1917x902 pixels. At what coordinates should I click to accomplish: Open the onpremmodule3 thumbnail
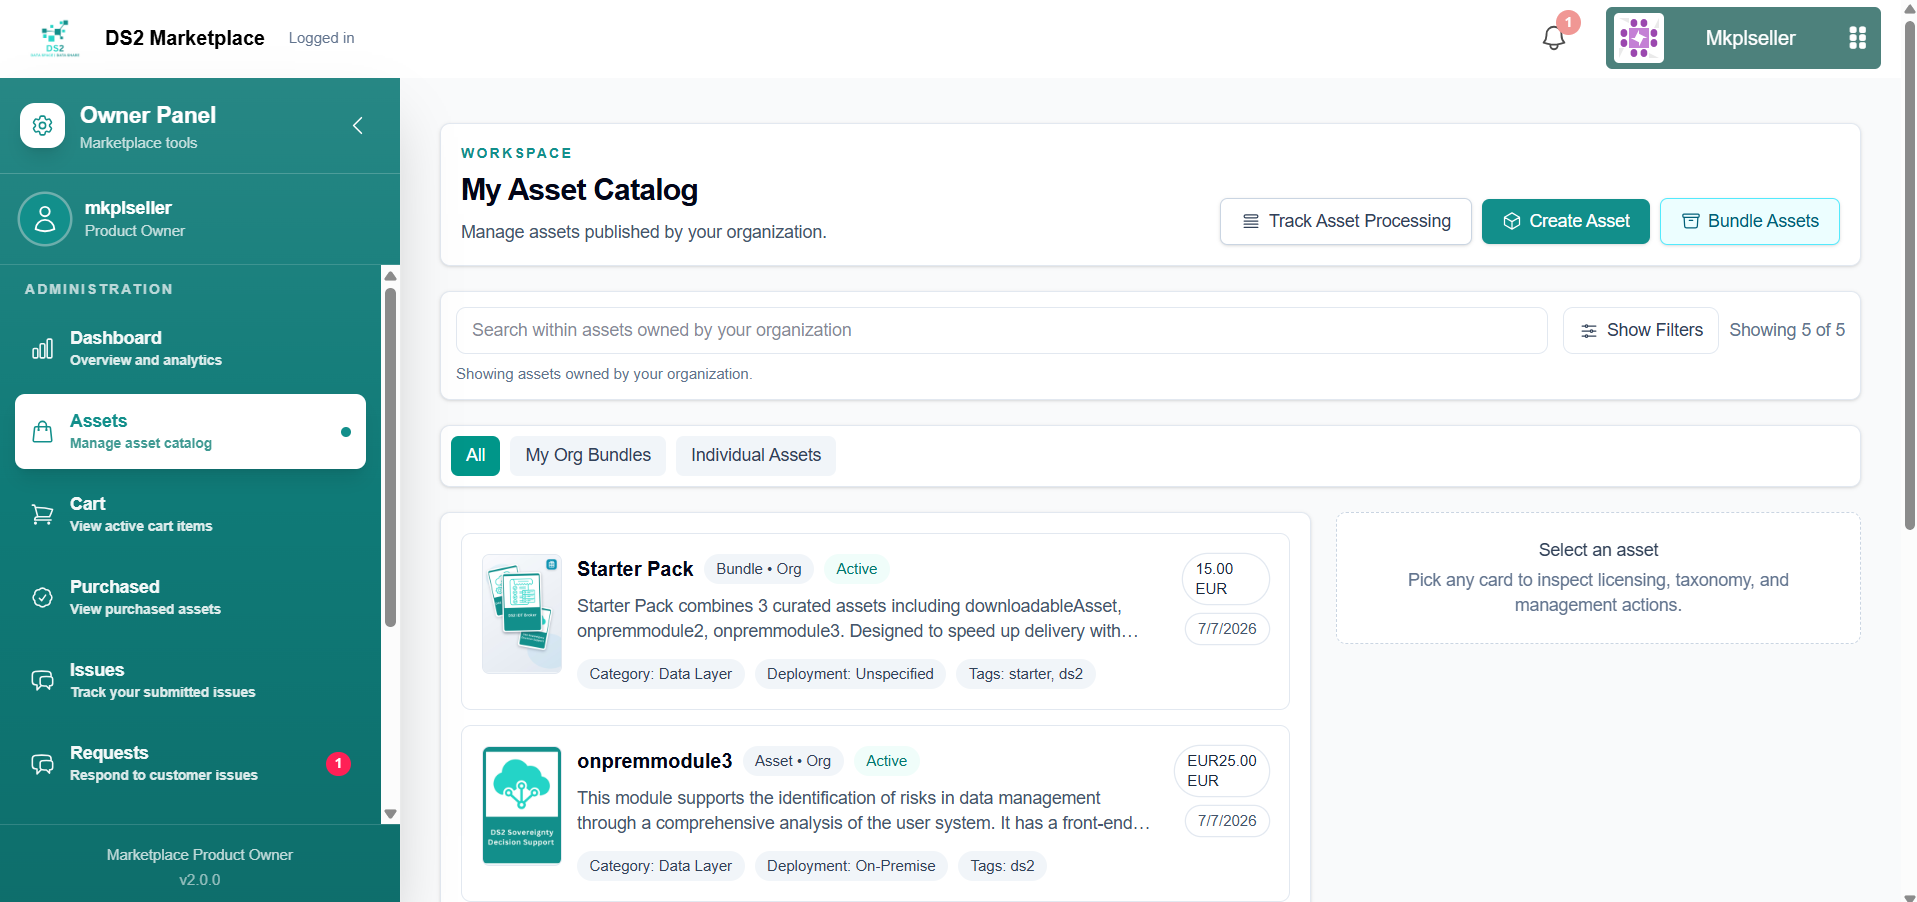(x=522, y=805)
